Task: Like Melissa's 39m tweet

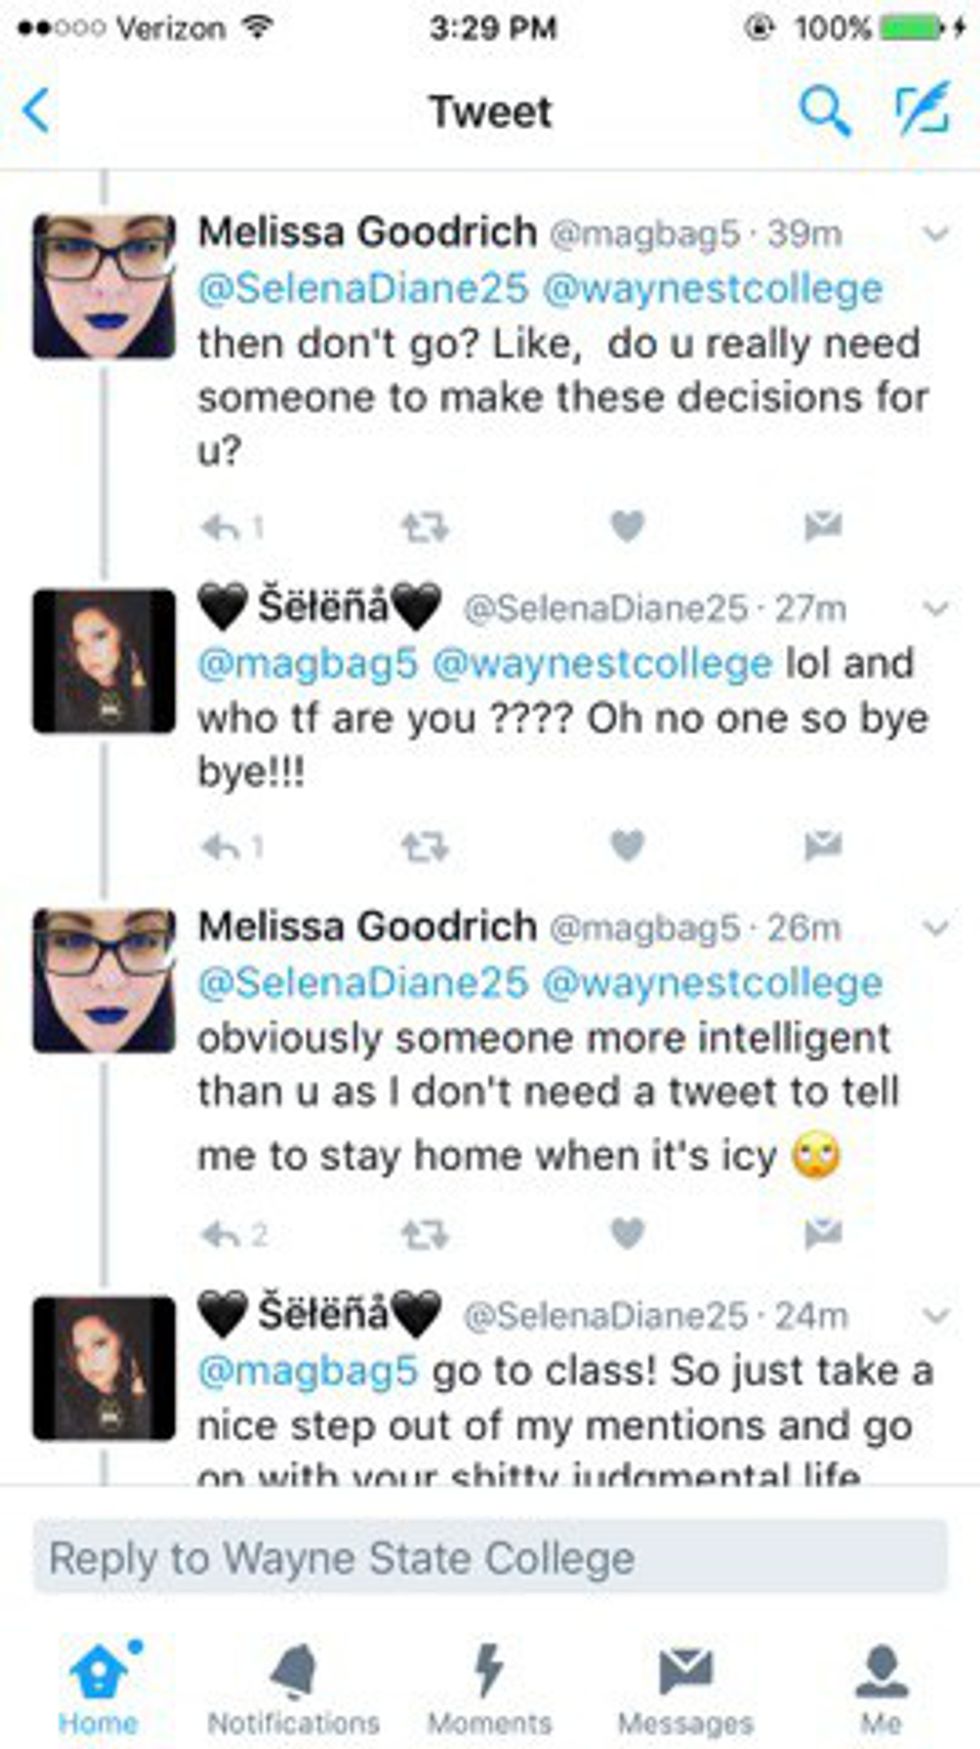Action: pyautogui.click(x=627, y=526)
